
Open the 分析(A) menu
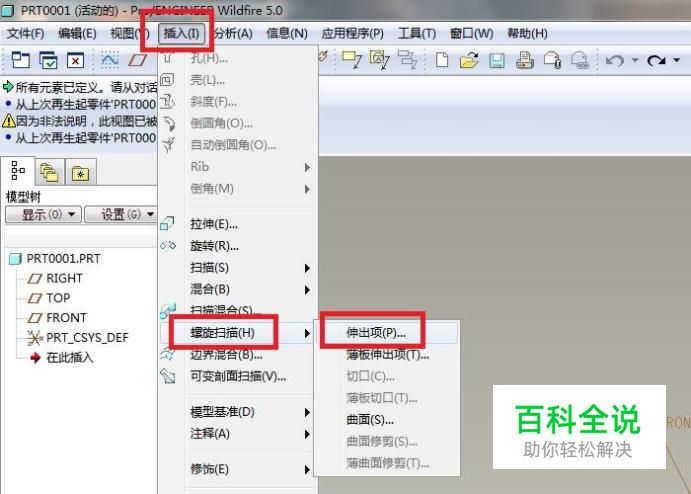pos(233,33)
